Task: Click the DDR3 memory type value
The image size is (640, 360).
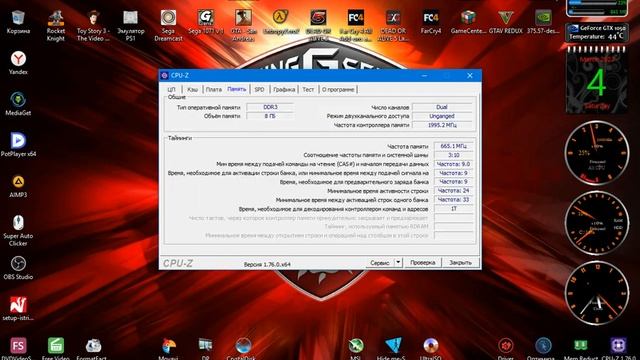Action: (x=270, y=107)
